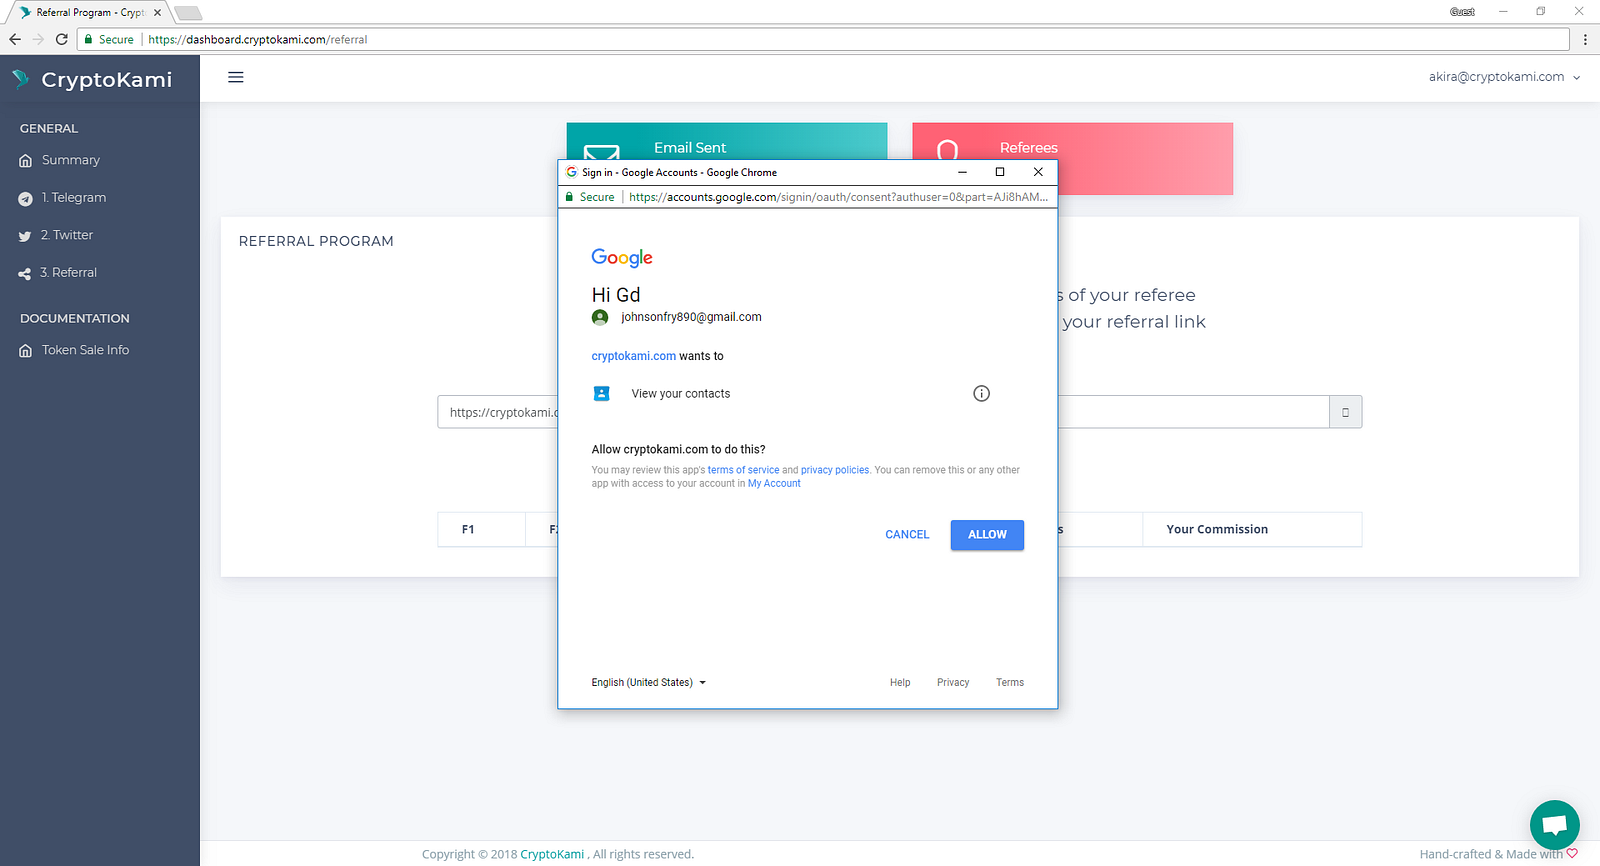Click the browser forward arrow
Screen dimensions: 1600x866
(x=38, y=39)
